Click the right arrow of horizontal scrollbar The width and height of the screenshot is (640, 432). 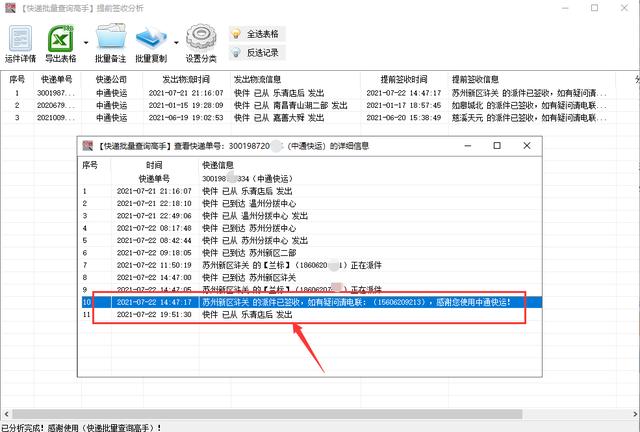pos(634,414)
